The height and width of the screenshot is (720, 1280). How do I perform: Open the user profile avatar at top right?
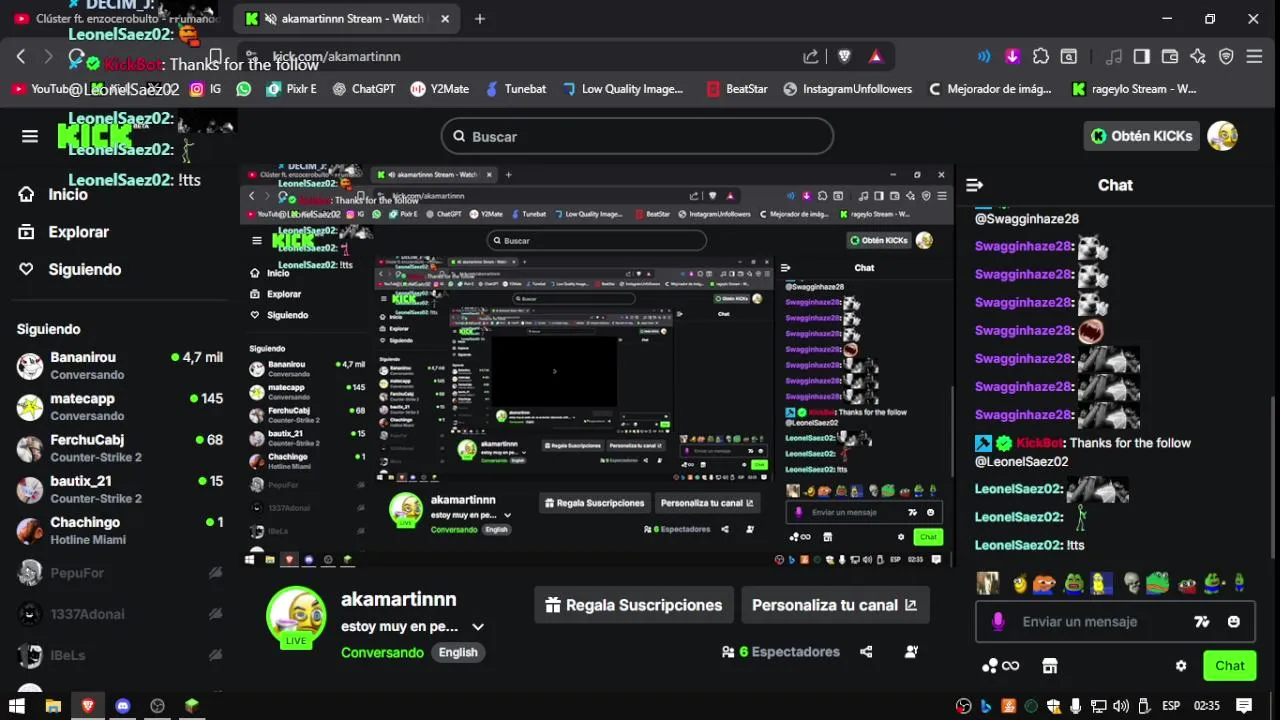click(x=1223, y=136)
